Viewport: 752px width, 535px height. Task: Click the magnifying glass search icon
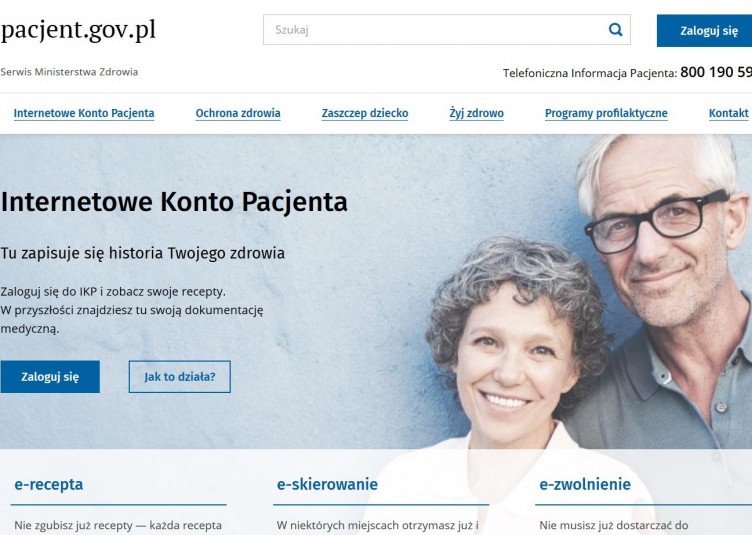pos(615,30)
